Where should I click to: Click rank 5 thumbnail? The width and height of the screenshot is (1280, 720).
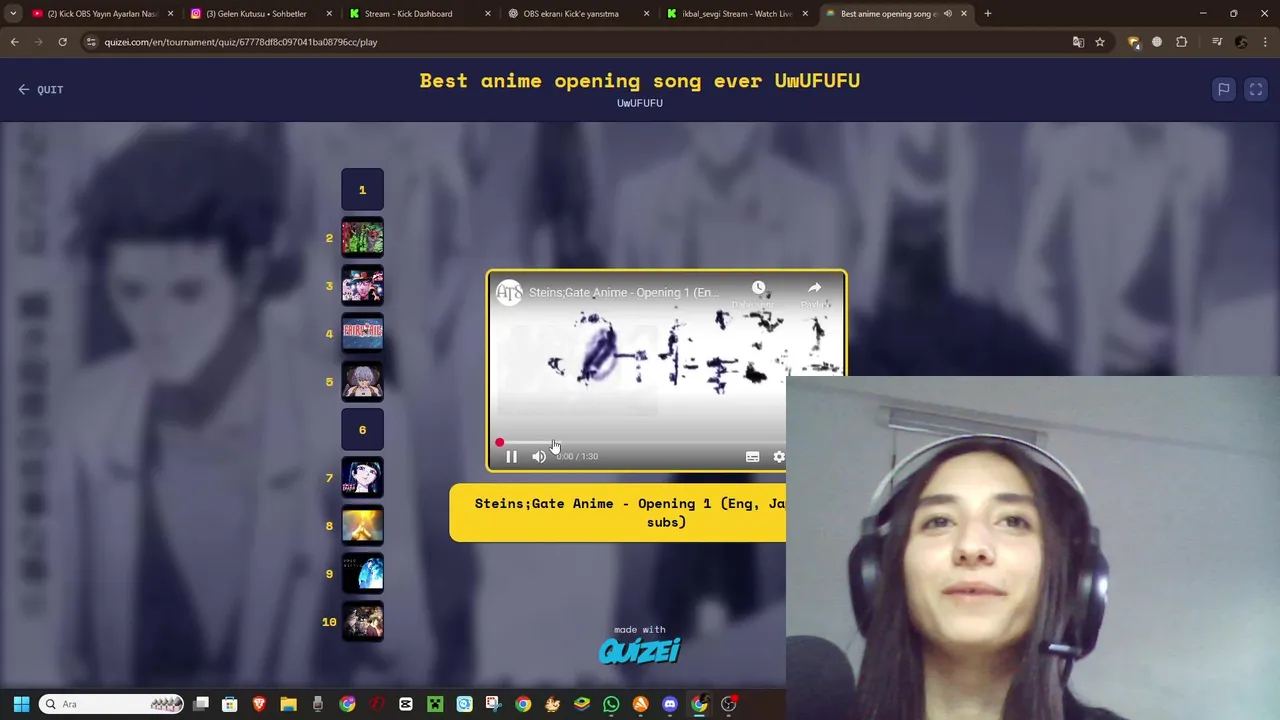362,382
